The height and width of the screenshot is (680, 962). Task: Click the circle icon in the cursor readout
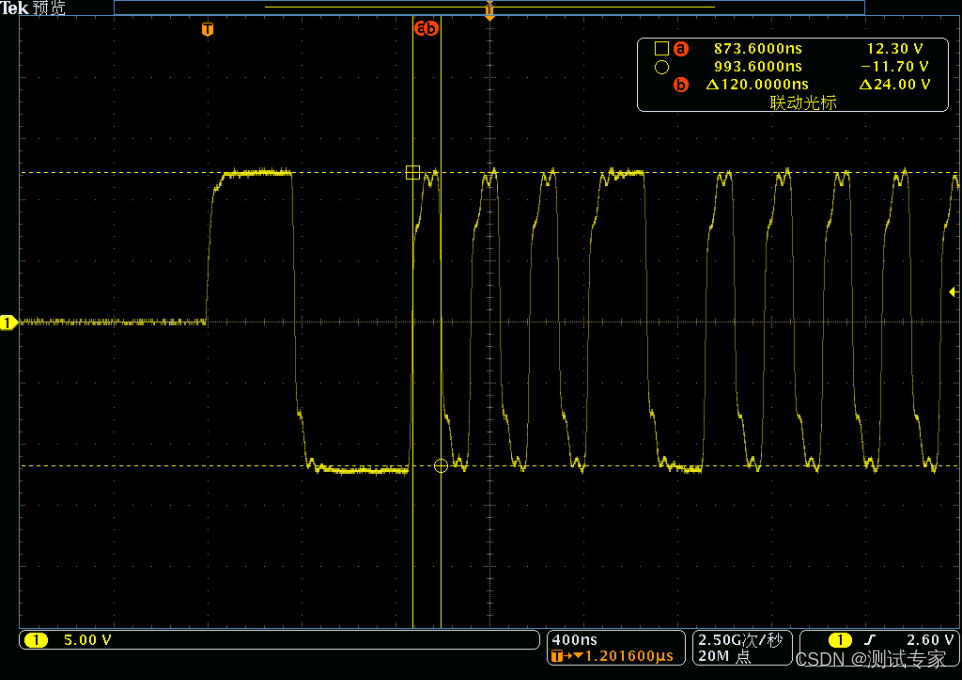[x=661, y=67]
